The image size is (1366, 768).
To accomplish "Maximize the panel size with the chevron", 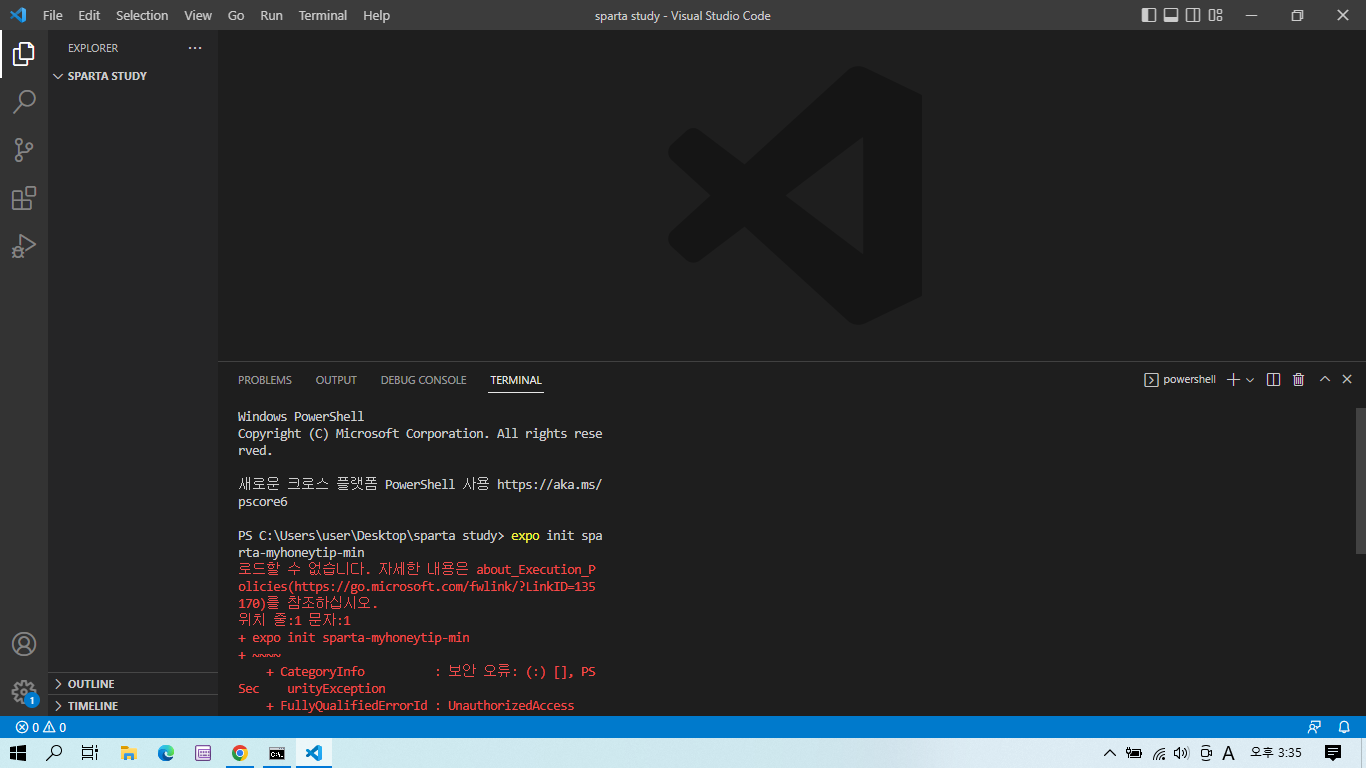I will pos(1325,380).
